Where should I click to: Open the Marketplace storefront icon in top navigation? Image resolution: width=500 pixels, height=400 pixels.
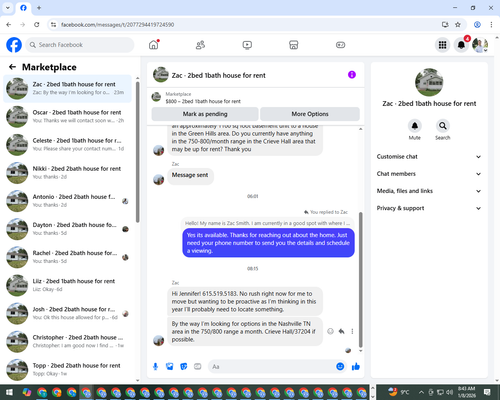[x=294, y=45]
